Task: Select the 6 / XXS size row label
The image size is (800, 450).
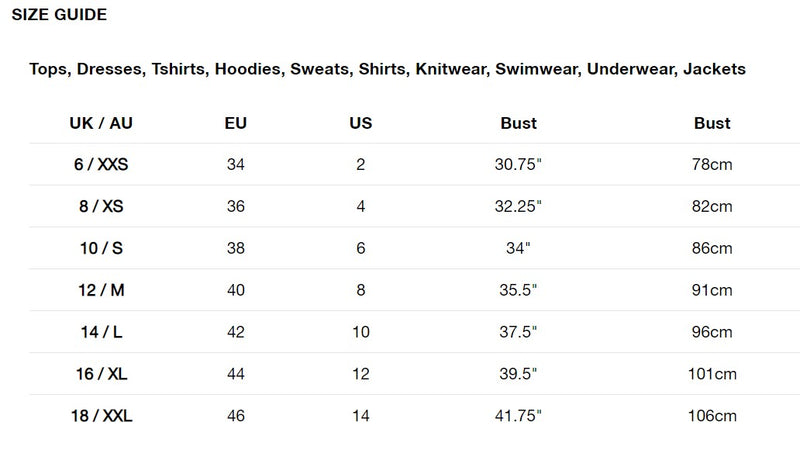Action: tap(101, 164)
